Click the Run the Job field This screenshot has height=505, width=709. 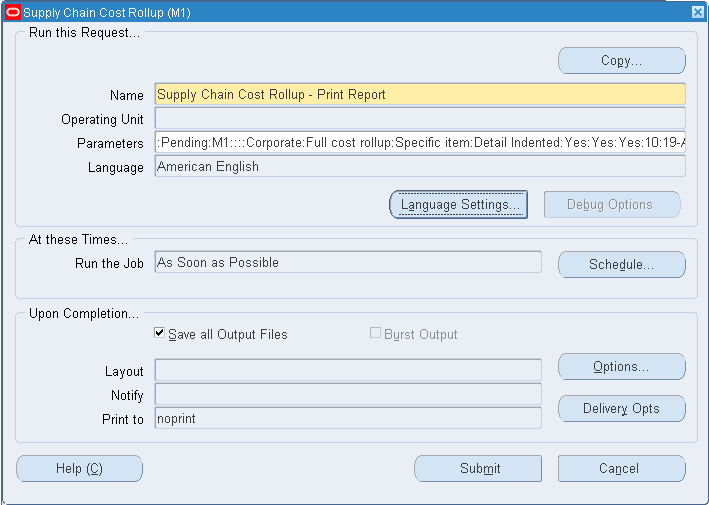click(348, 262)
